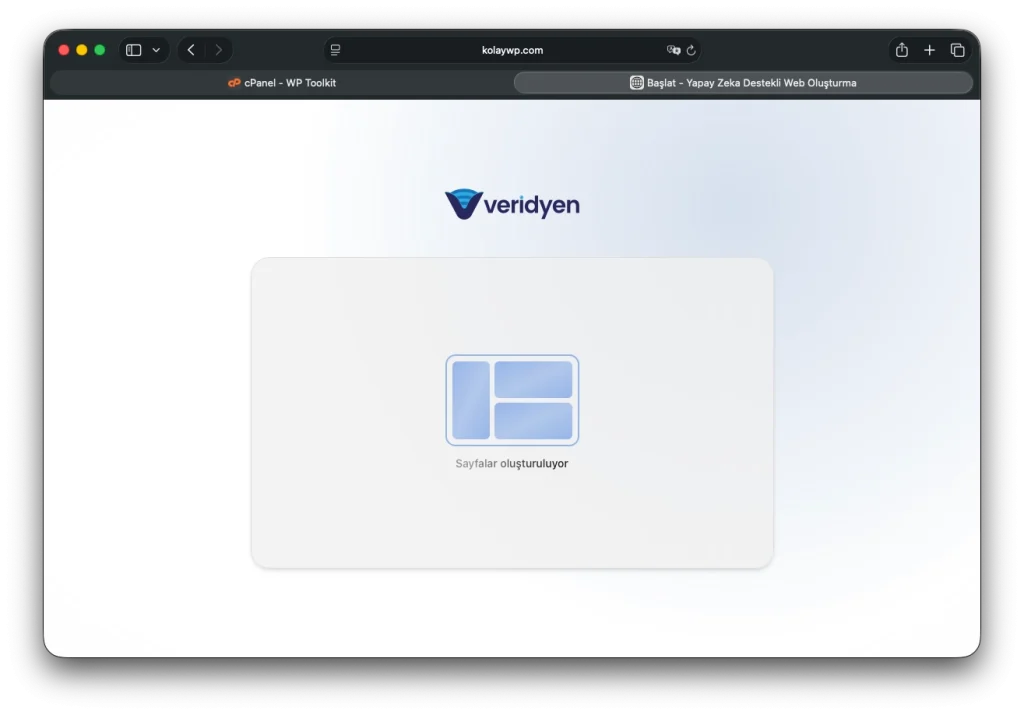
Task: Switch to the cPanel - WP Toolkit tab
Action: pos(281,83)
